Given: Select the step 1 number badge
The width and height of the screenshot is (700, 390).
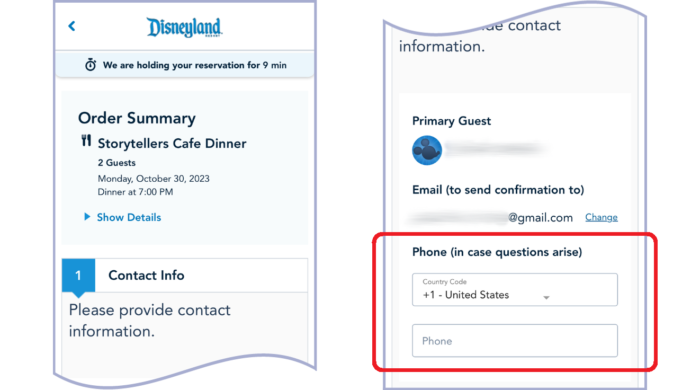Looking at the screenshot, I should (x=78, y=275).
